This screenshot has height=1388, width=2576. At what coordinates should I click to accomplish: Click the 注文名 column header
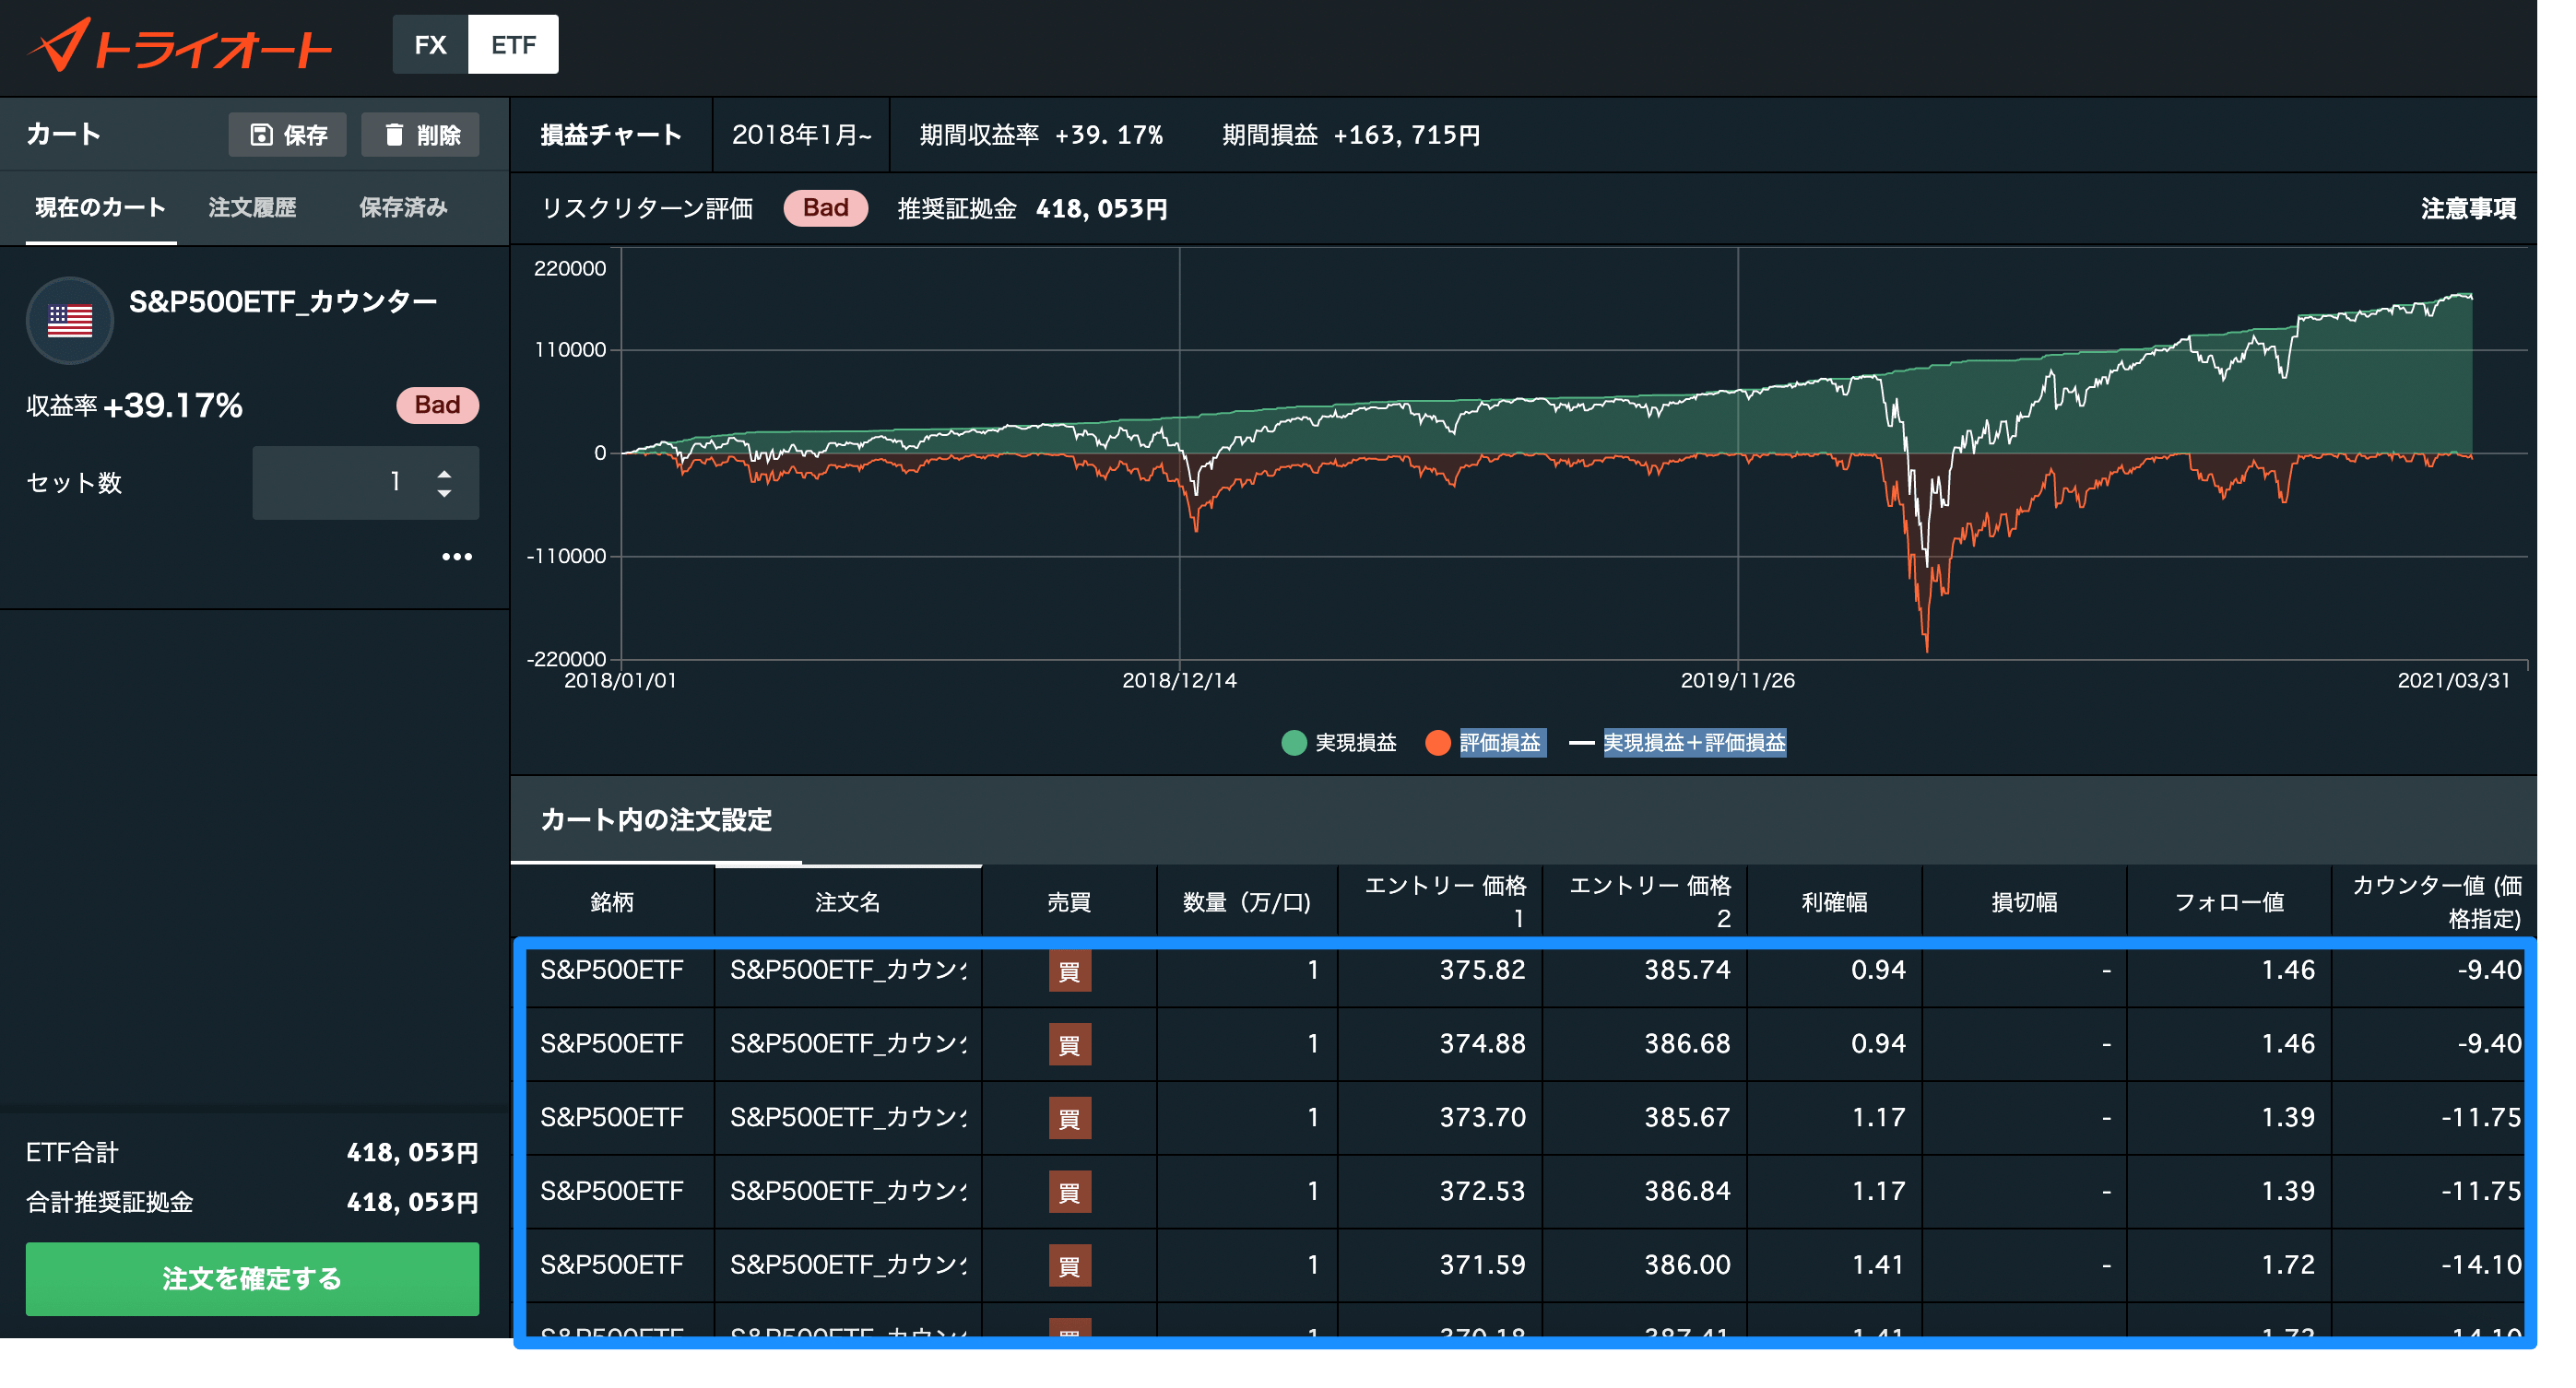click(848, 902)
